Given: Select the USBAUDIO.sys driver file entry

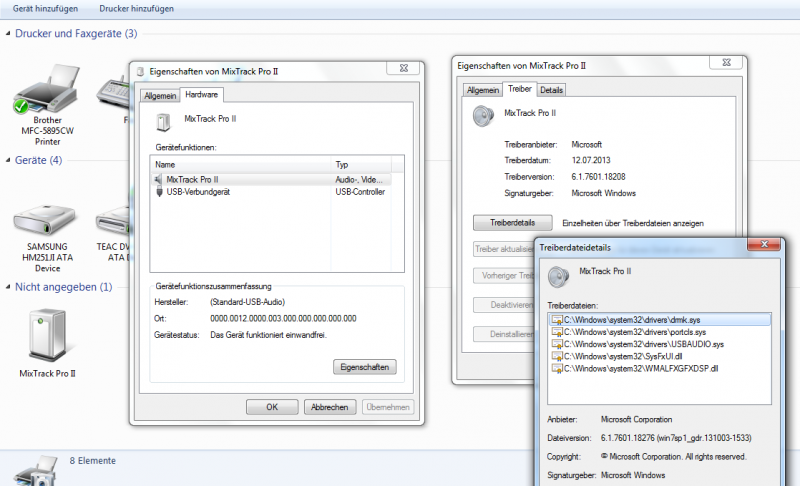Looking at the screenshot, I should pos(660,344).
